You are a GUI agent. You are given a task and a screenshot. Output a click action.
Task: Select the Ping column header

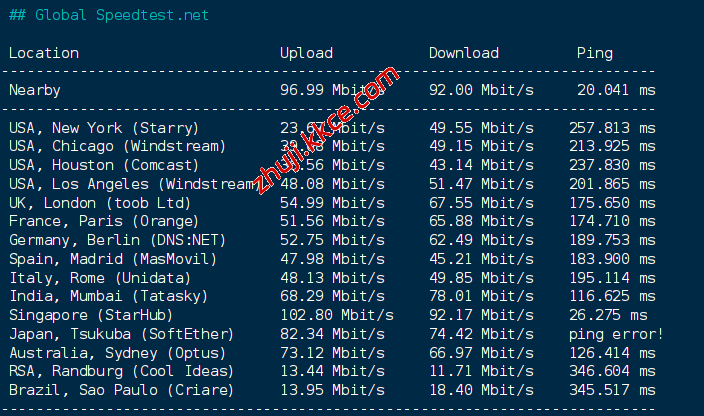click(595, 53)
